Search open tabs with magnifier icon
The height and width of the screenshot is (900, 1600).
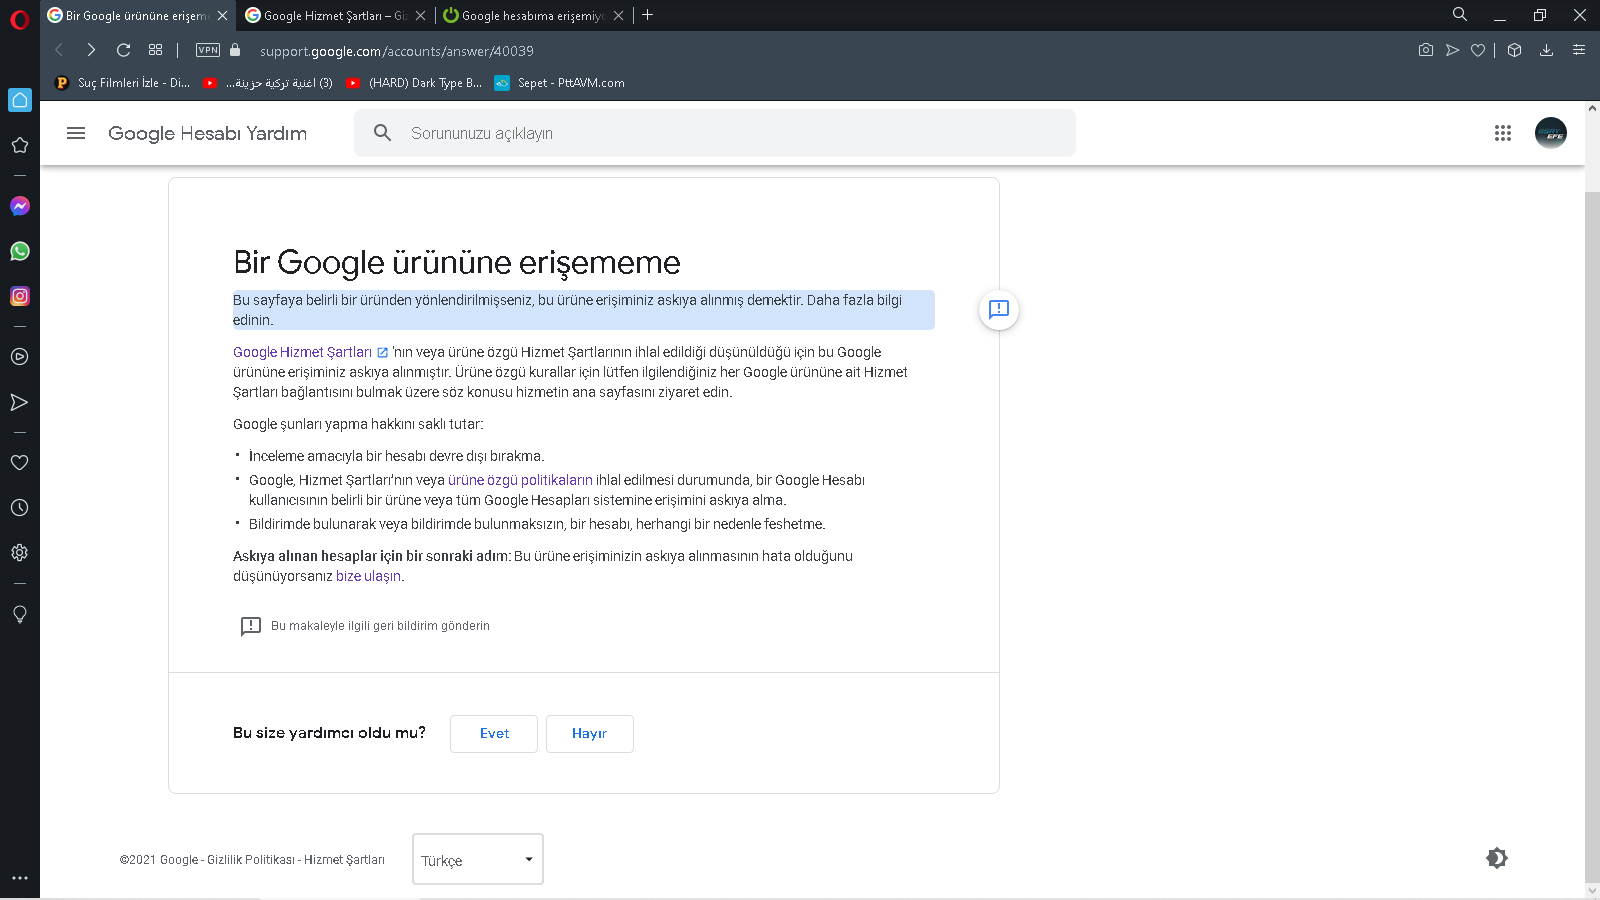click(x=1460, y=15)
